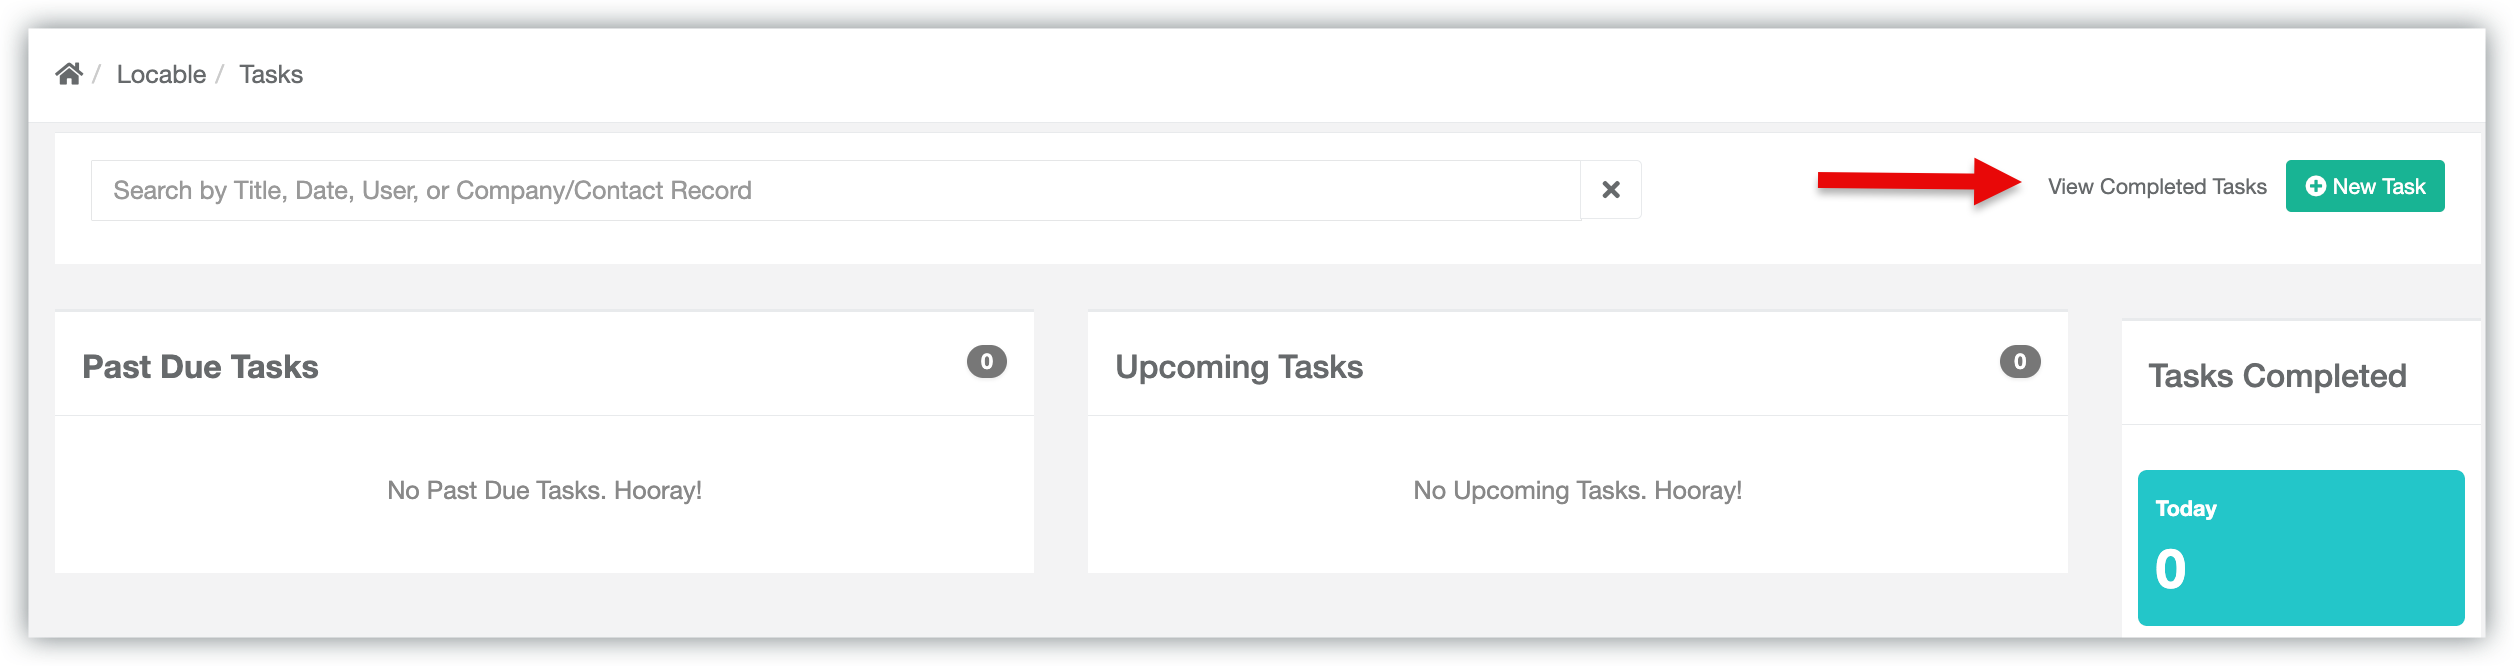Click the Past Due Tasks heading

click(x=200, y=367)
